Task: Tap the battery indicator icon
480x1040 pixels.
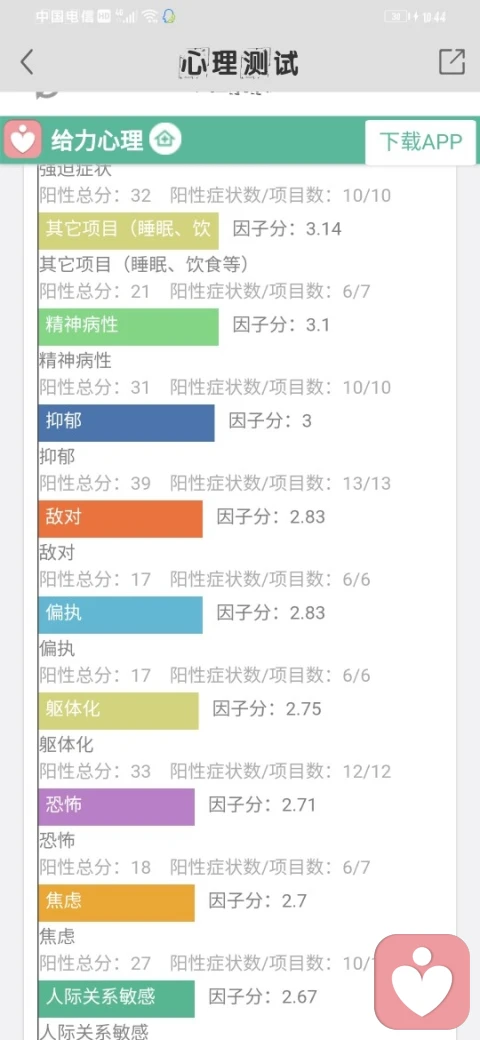Action: (x=396, y=17)
